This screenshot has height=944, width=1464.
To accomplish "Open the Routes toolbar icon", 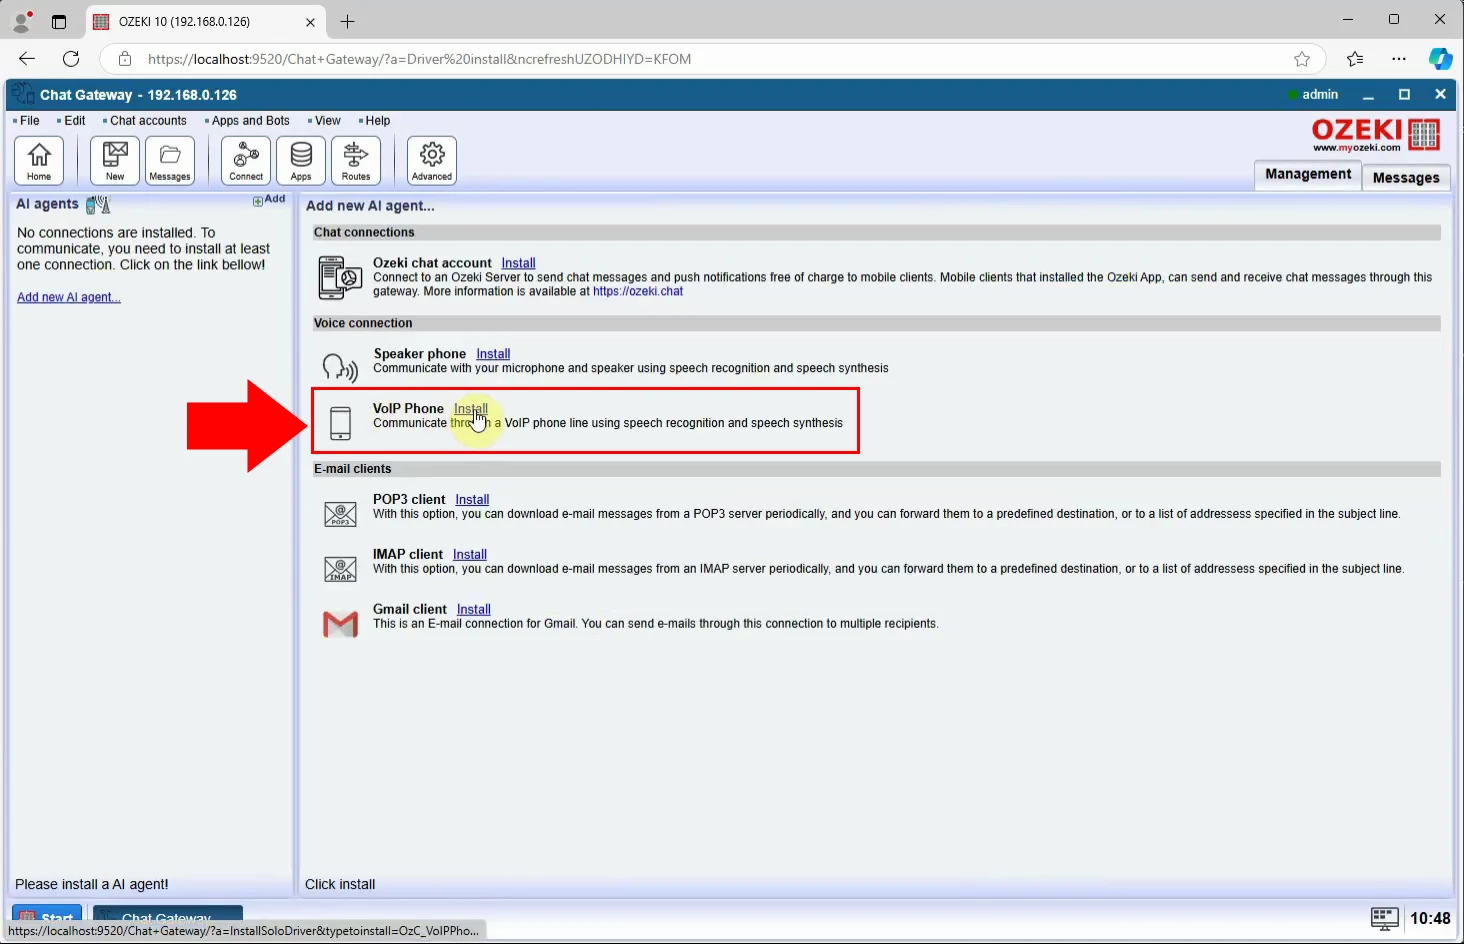I will (x=356, y=160).
